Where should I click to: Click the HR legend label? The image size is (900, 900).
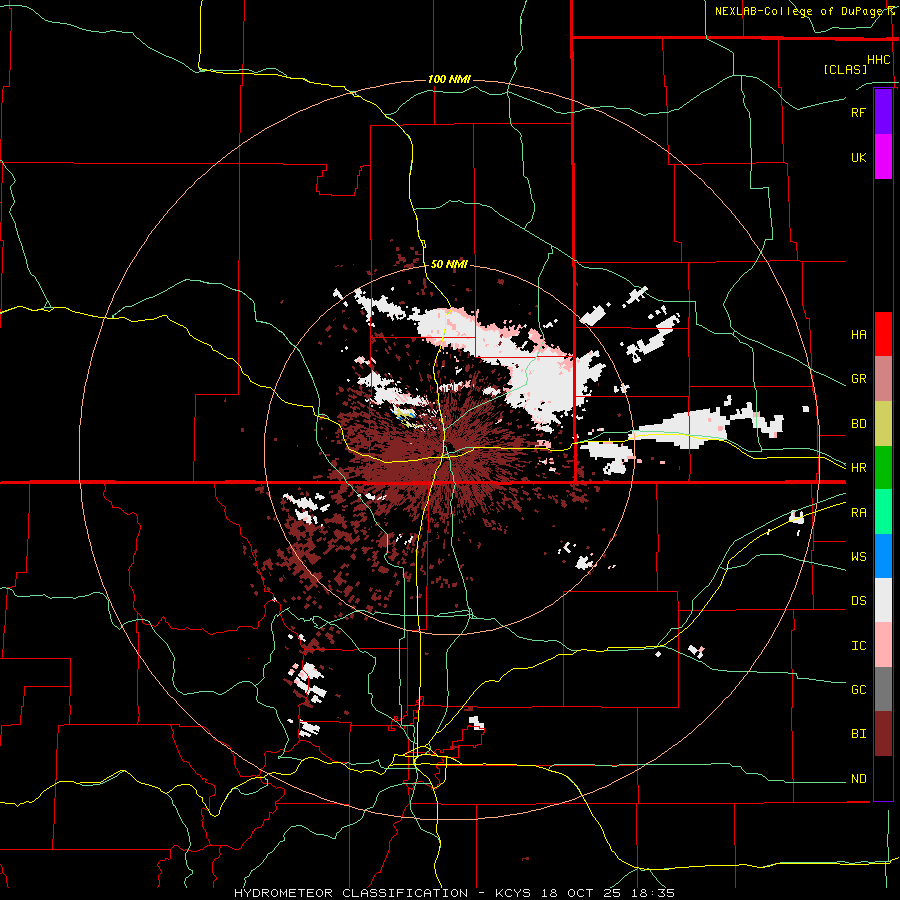(x=858, y=468)
